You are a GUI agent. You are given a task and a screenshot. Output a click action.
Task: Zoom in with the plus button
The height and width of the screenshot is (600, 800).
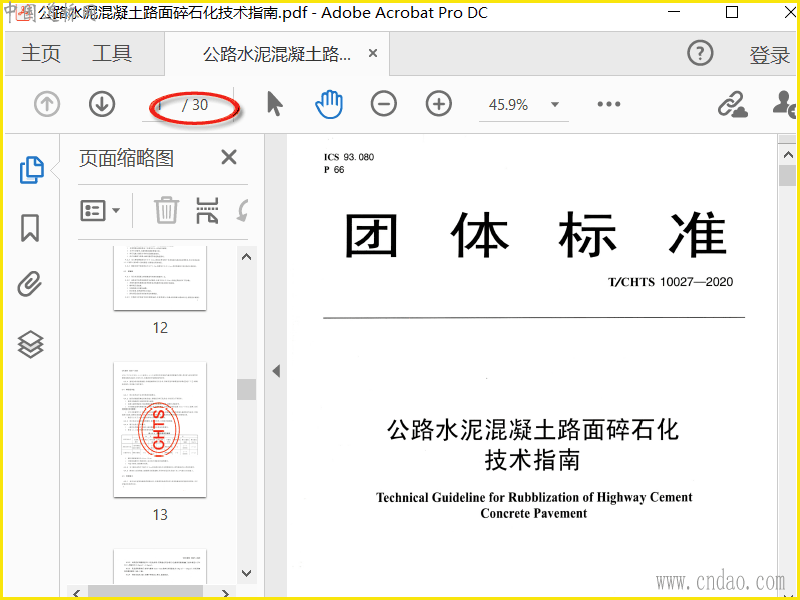[439, 104]
